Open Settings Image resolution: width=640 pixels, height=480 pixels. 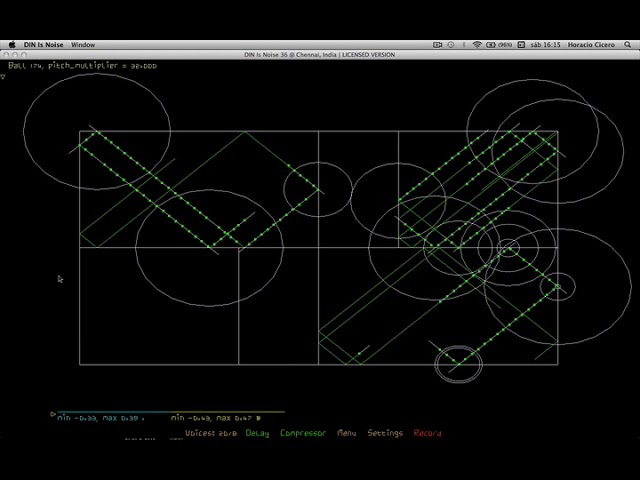pyautogui.click(x=385, y=433)
